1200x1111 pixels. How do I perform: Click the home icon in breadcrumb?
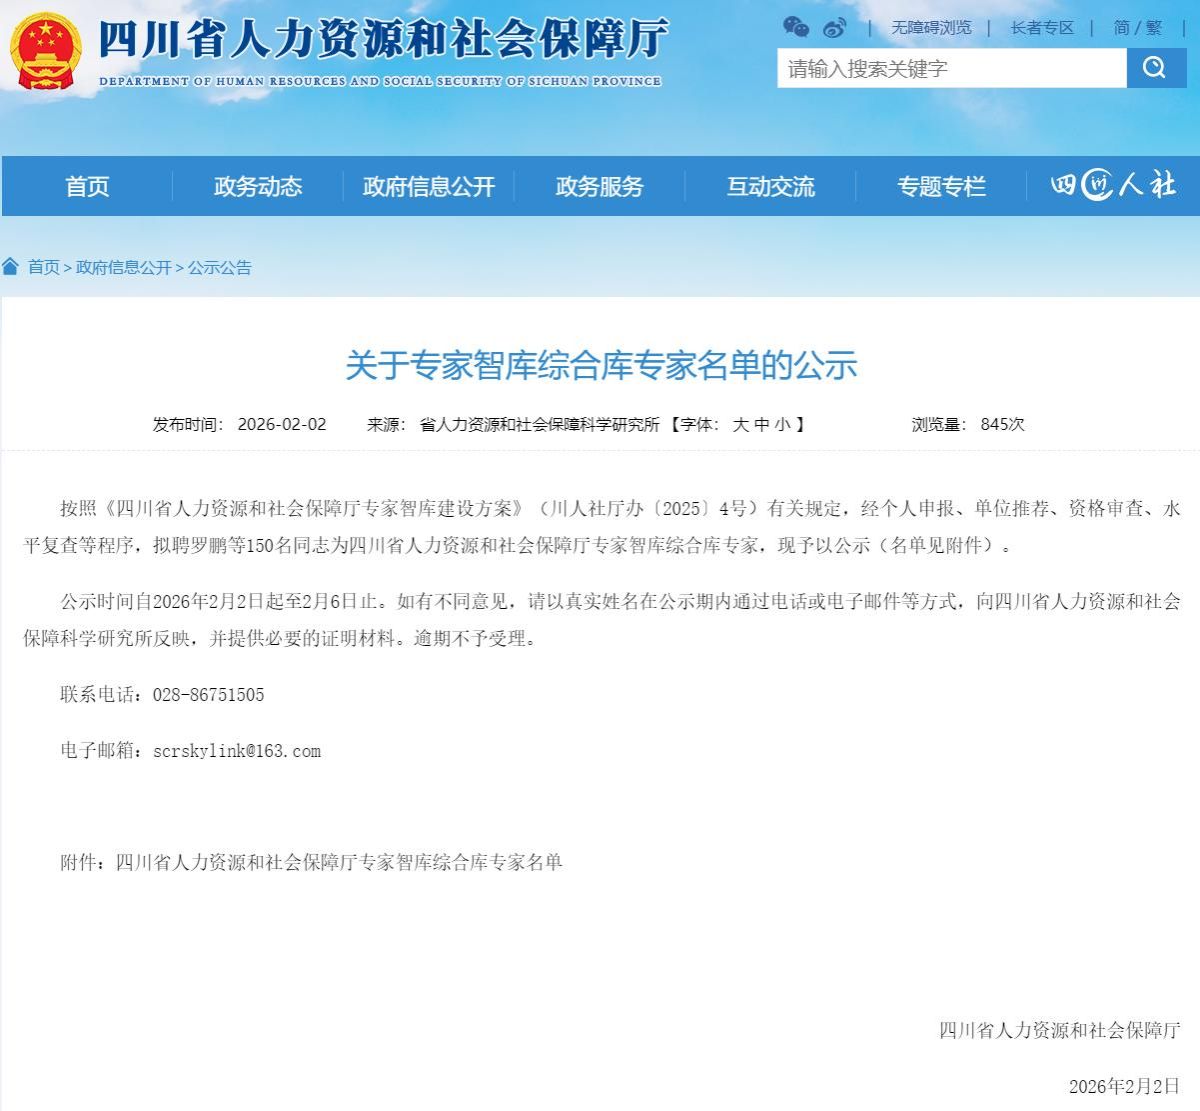pos(11,266)
